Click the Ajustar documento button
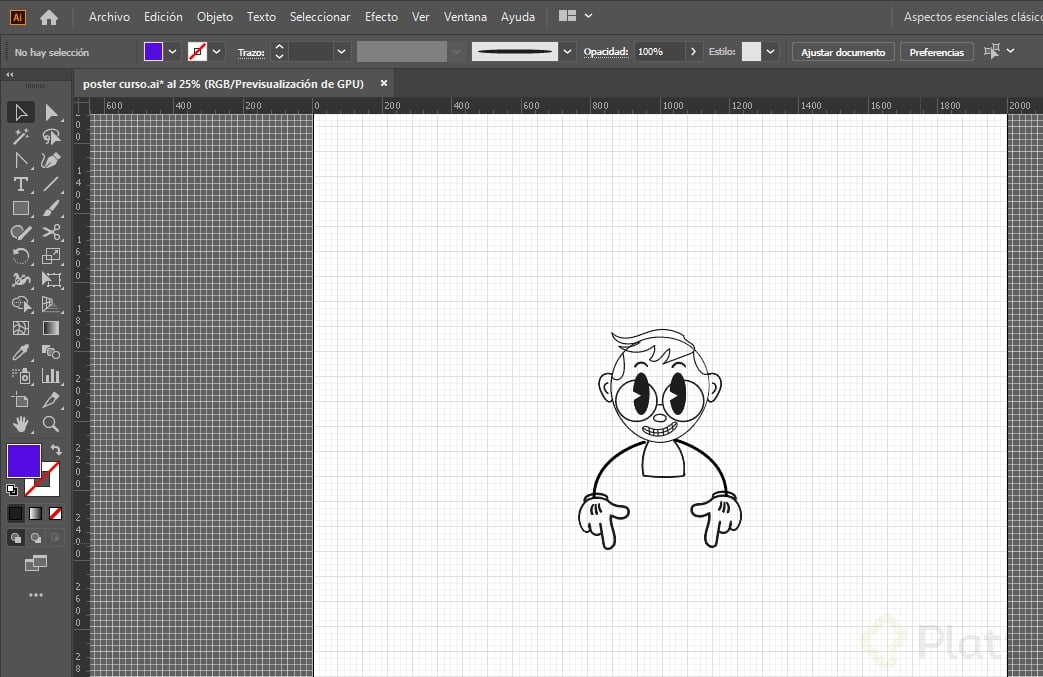 tap(842, 52)
